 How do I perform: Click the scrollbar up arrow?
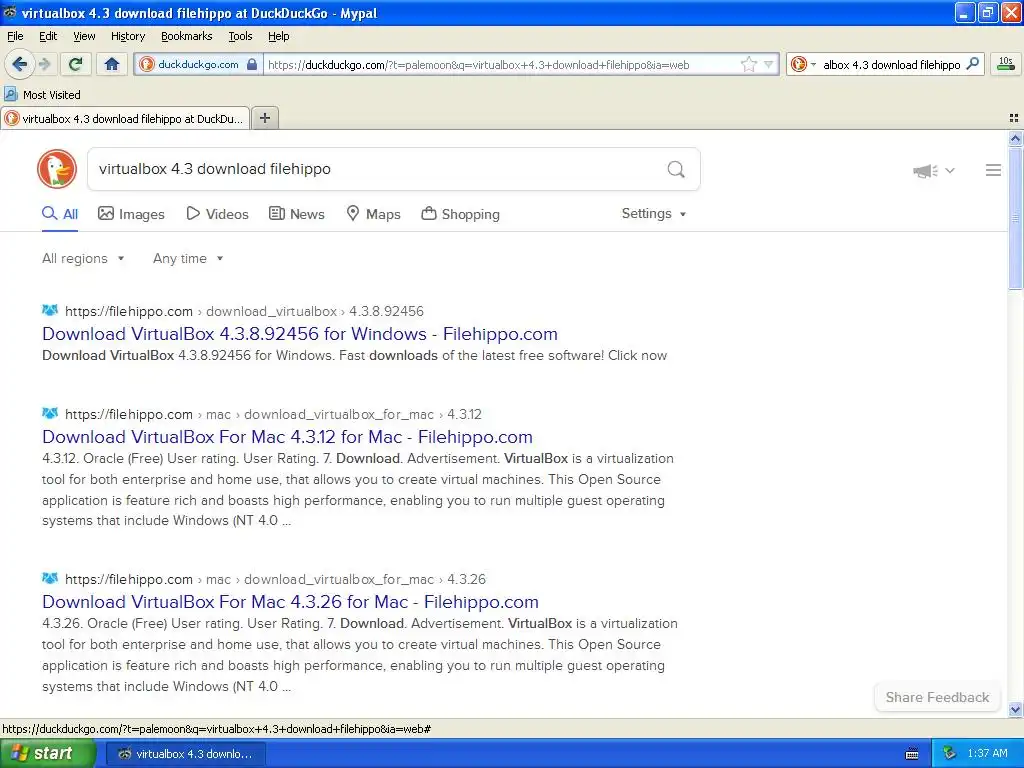1015,138
